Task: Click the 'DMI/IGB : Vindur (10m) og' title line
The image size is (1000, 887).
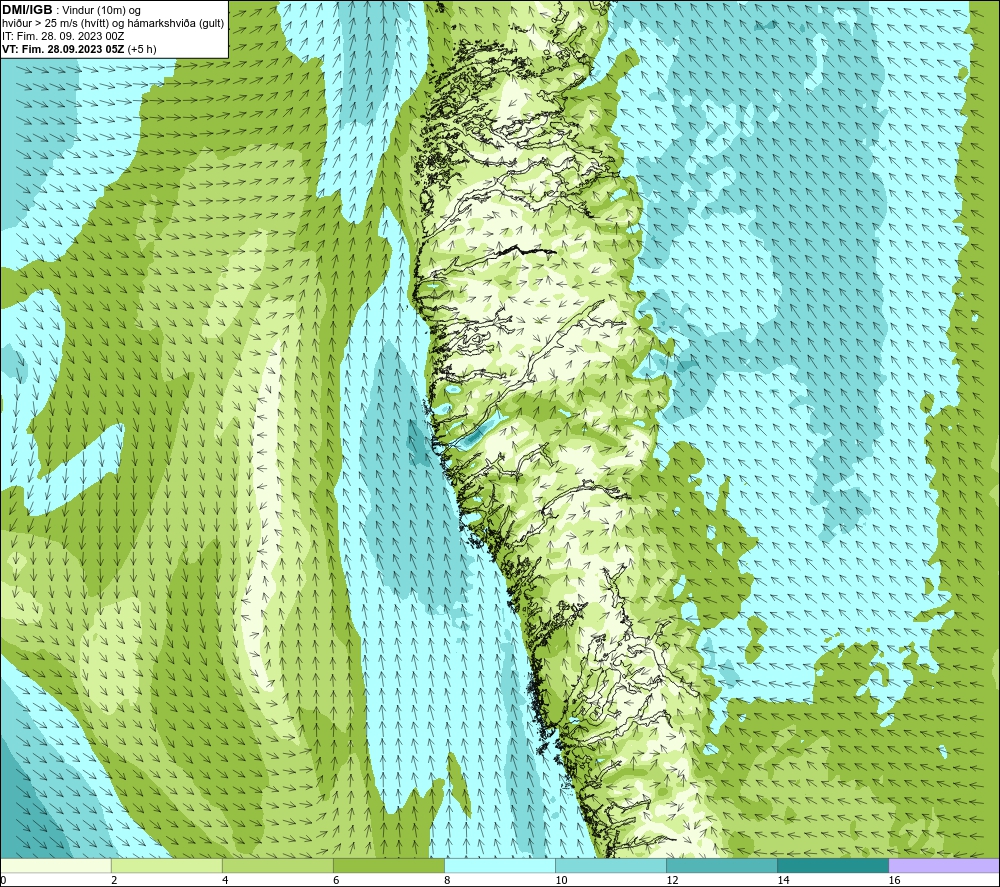Action: point(71,10)
